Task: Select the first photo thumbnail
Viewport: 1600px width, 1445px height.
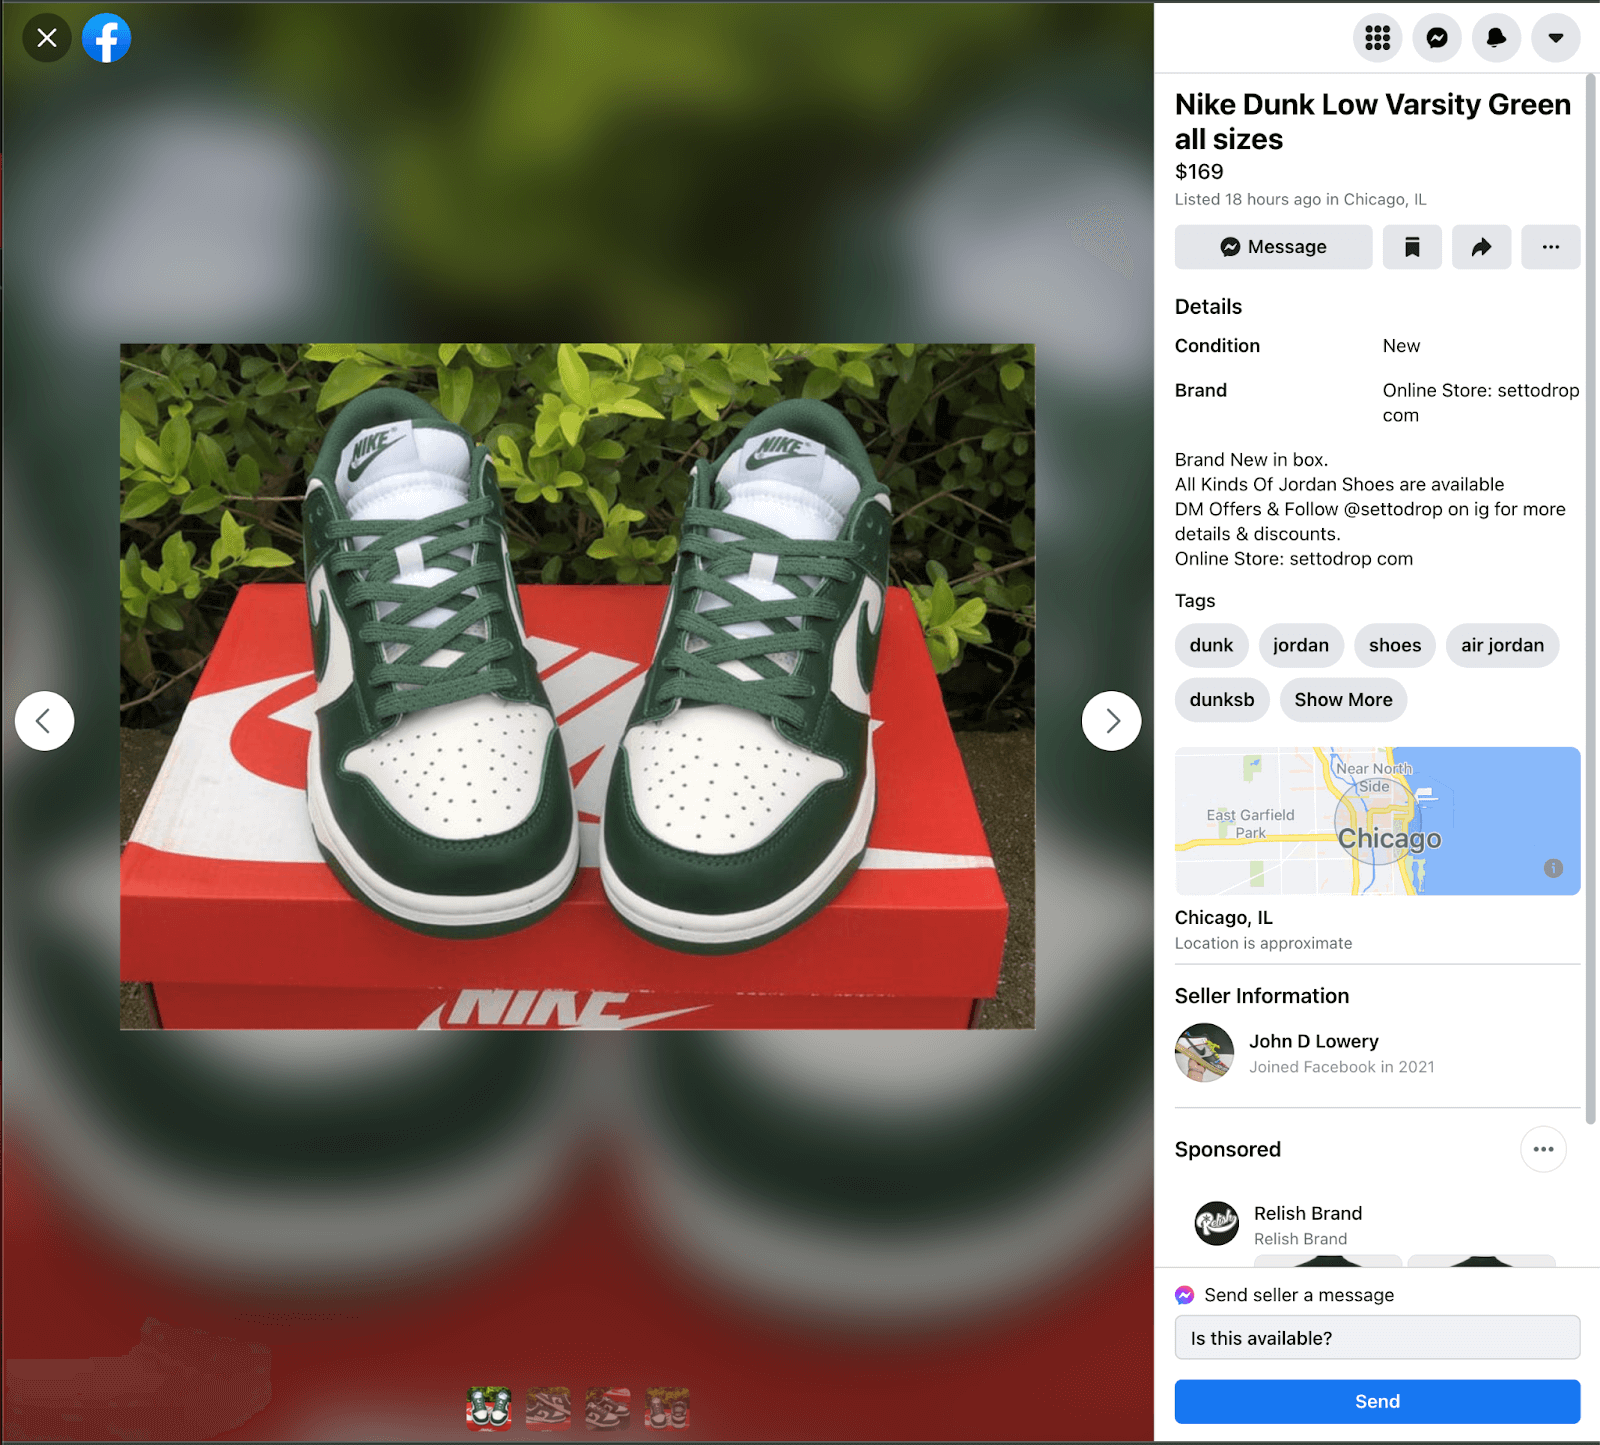Action: tap(488, 1408)
